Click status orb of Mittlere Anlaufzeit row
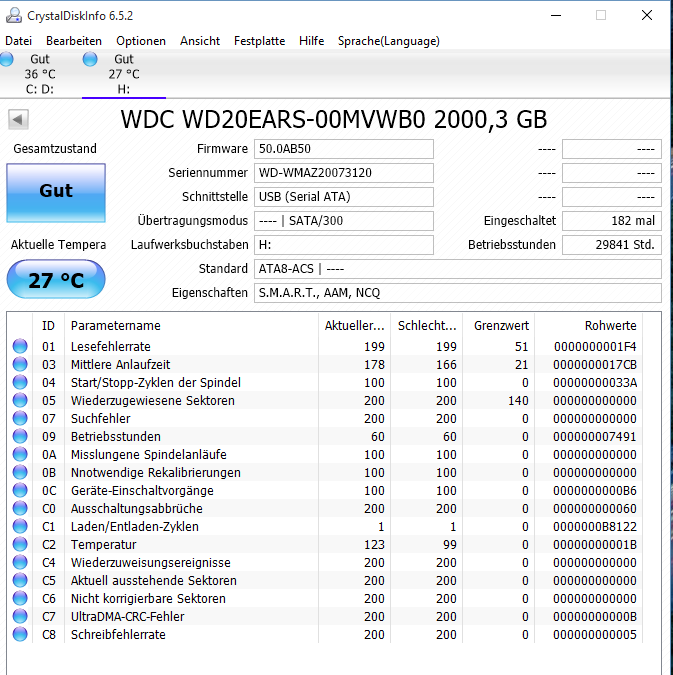The width and height of the screenshot is (673, 675). pyautogui.click(x=20, y=364)
